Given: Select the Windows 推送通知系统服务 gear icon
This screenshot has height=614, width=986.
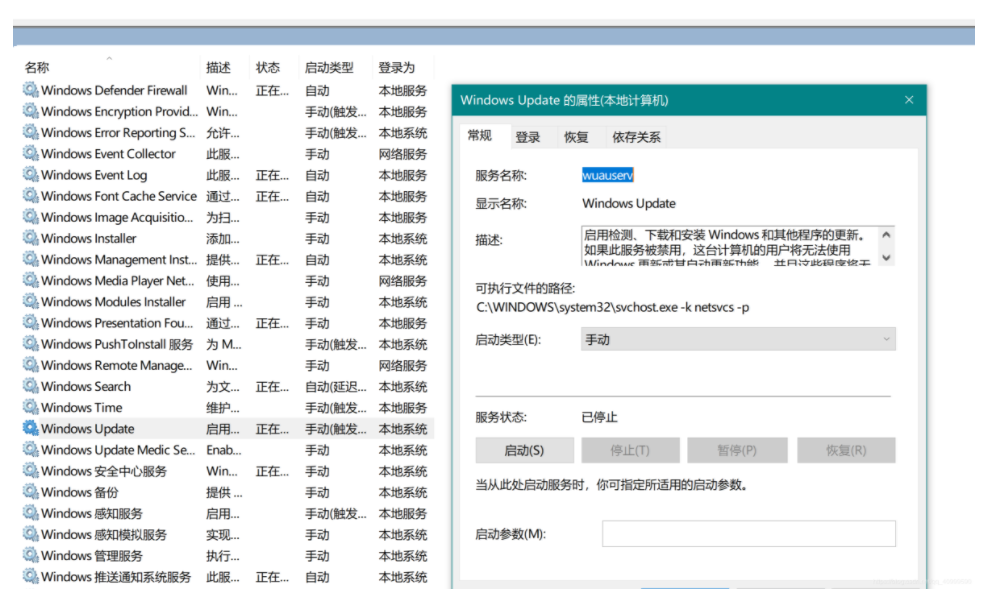Looking at the screenshot, I should point(30,576).
